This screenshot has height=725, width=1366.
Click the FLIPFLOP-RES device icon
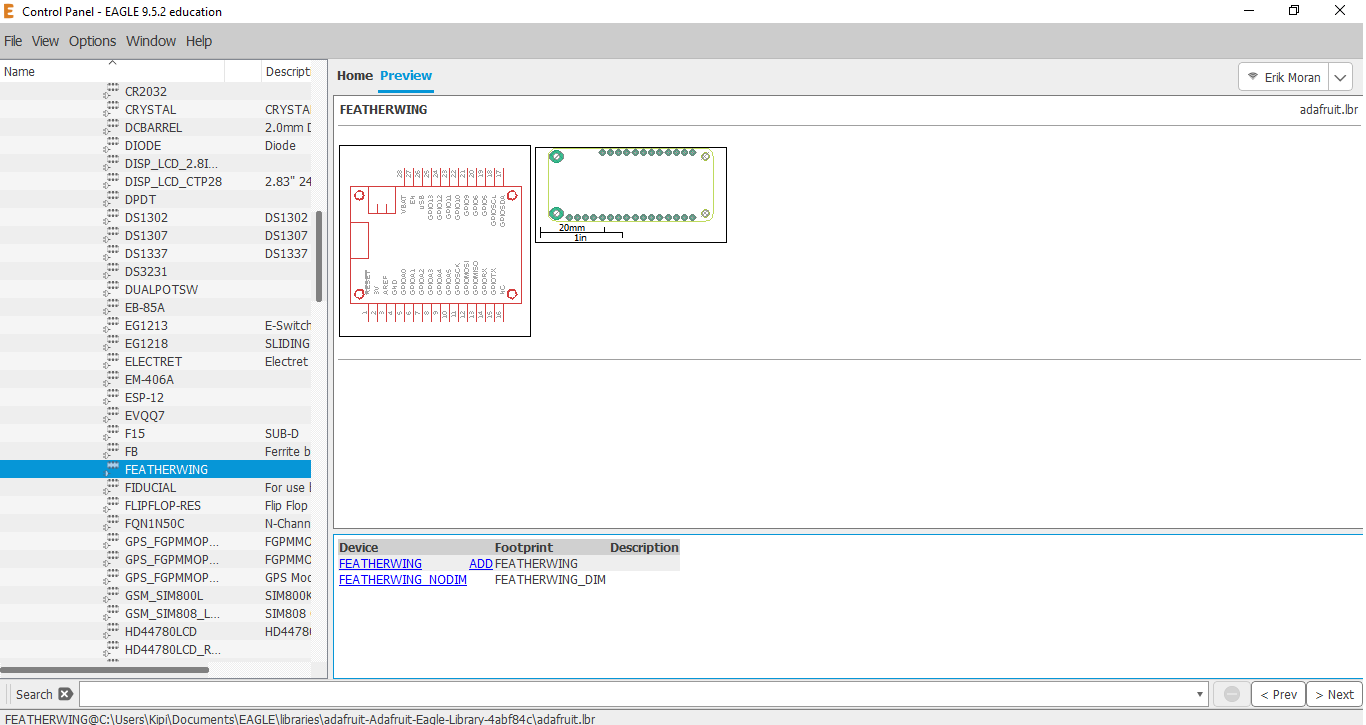(111, 505)
